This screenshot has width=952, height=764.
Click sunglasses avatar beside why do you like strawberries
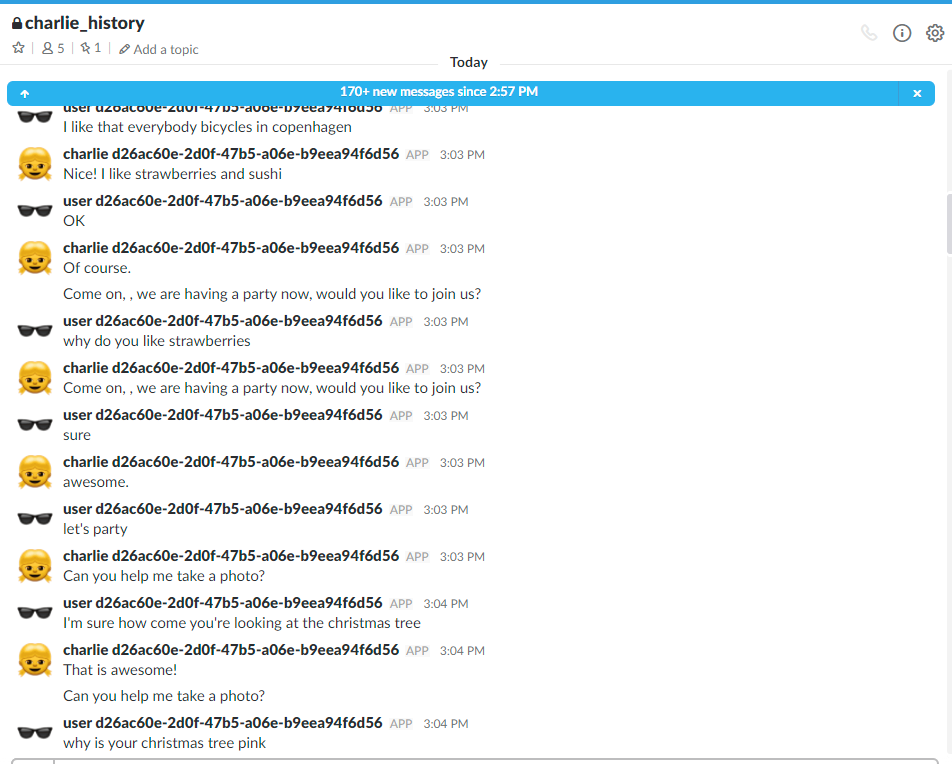point(35,330)
